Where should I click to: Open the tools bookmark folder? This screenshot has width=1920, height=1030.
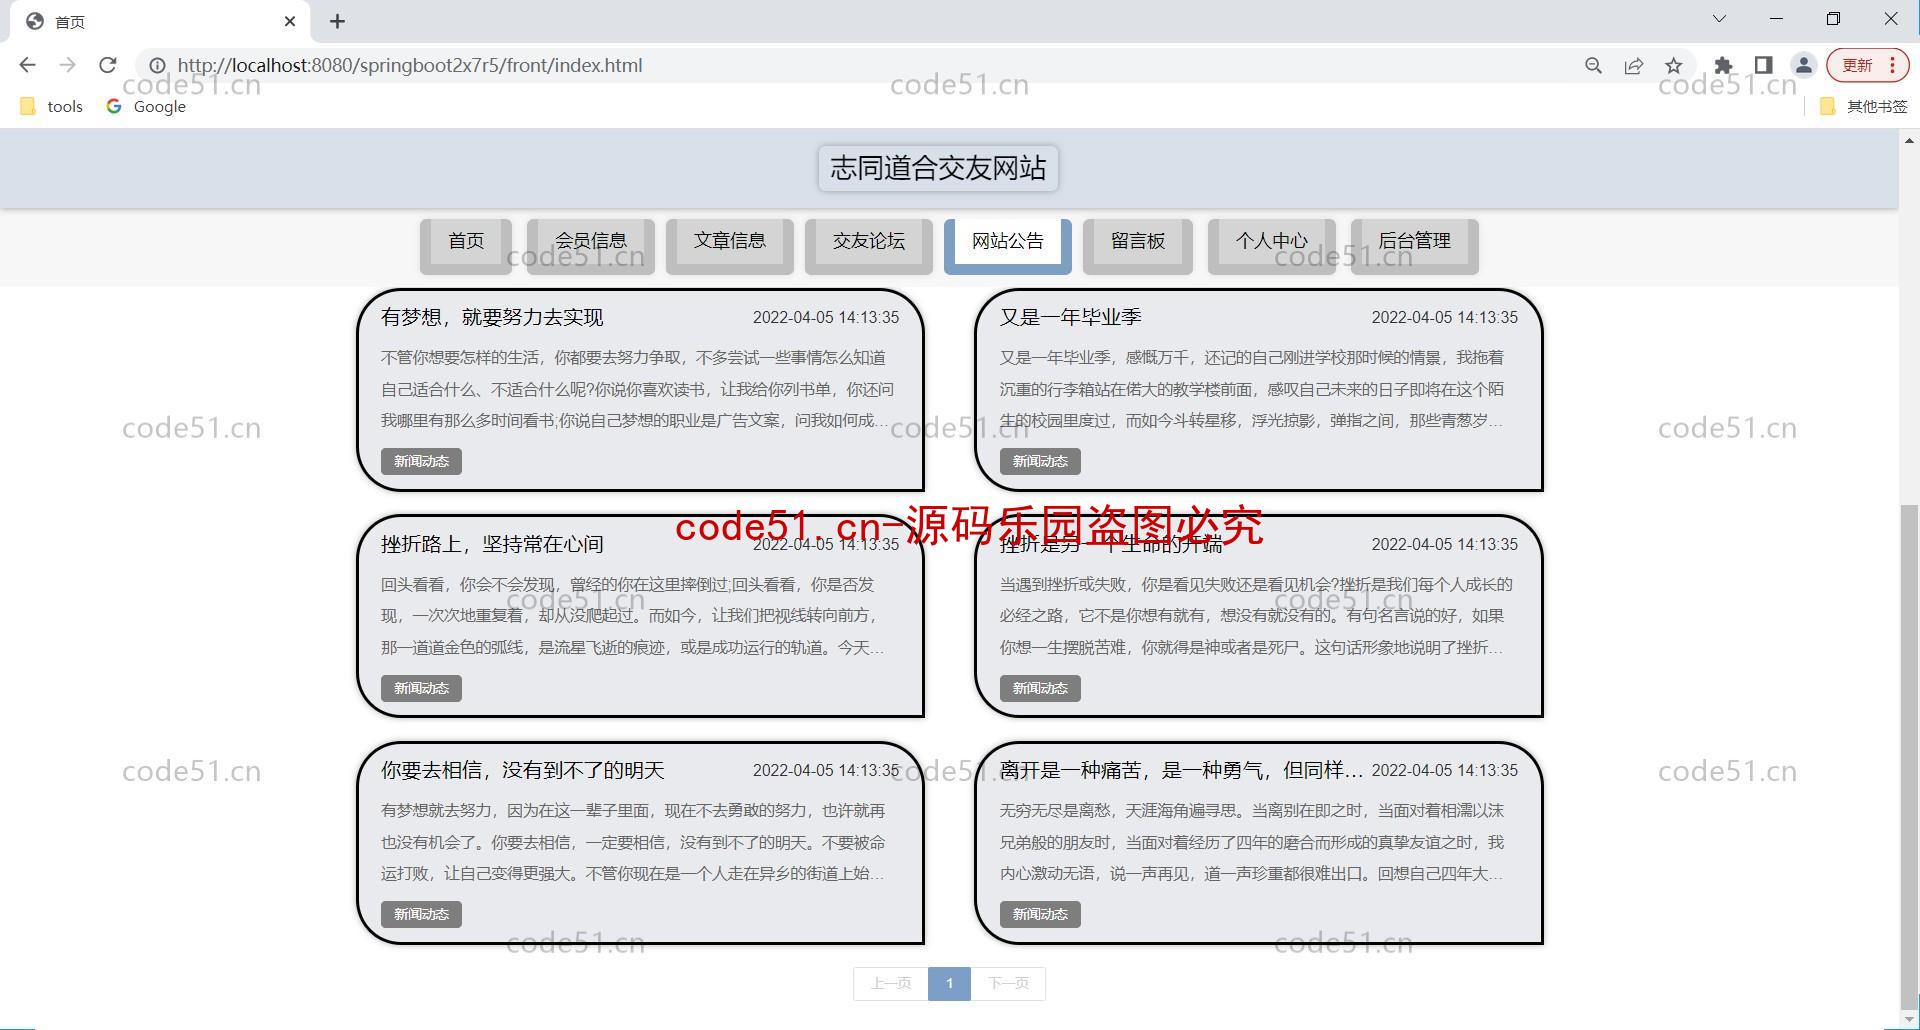(x=51, y=106)
